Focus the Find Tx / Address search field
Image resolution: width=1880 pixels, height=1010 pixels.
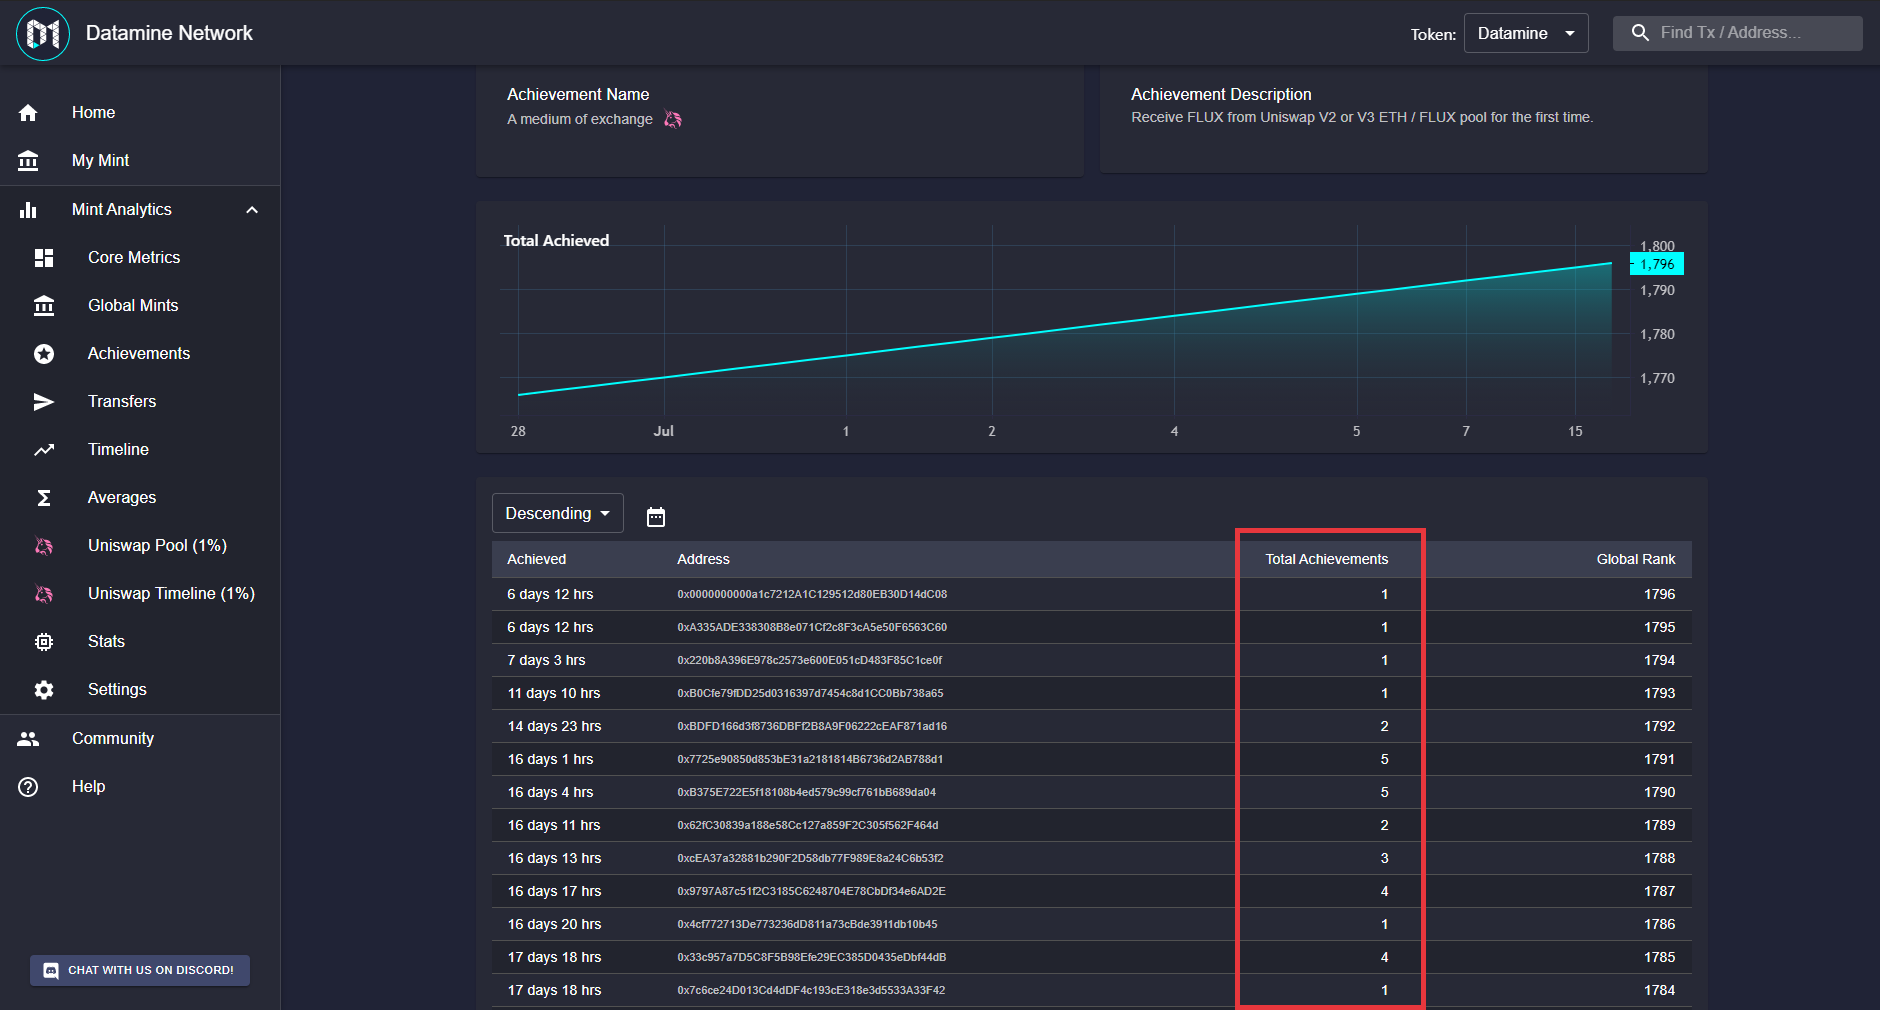(1738, 33)
